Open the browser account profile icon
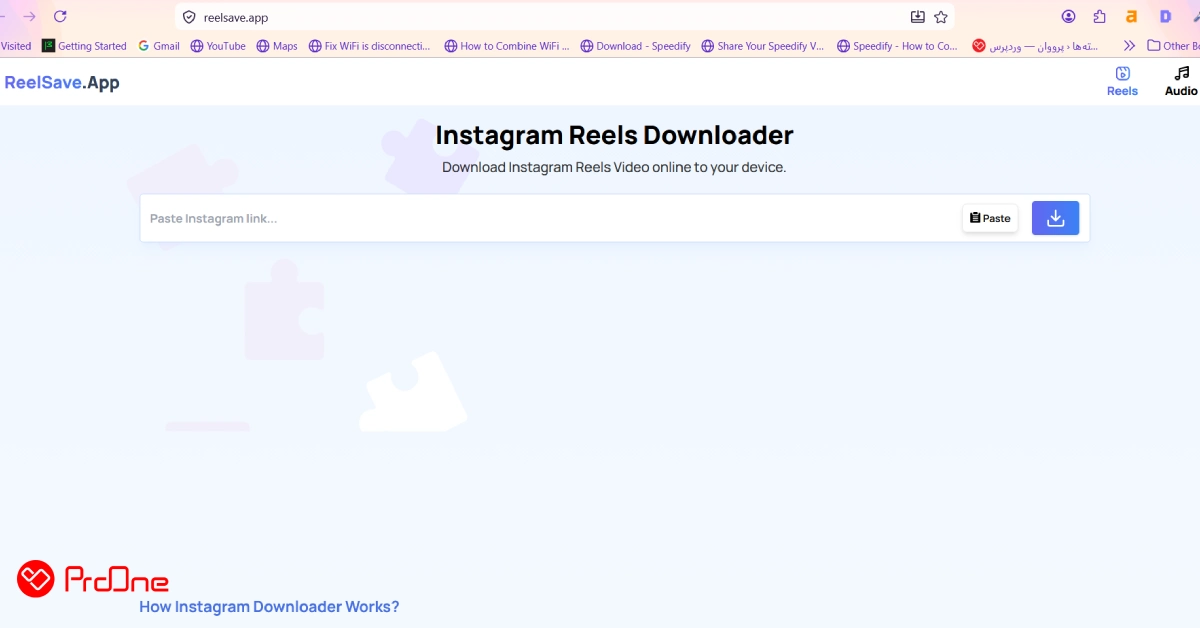 [1069, 16]
